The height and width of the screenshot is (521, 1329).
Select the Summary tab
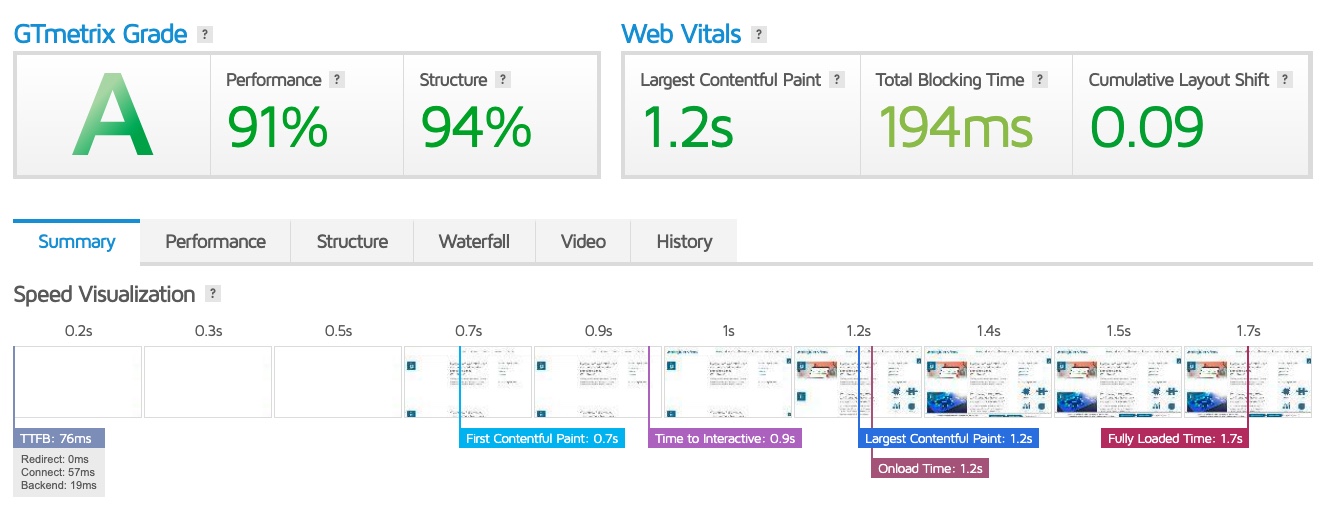coord(76,241)
